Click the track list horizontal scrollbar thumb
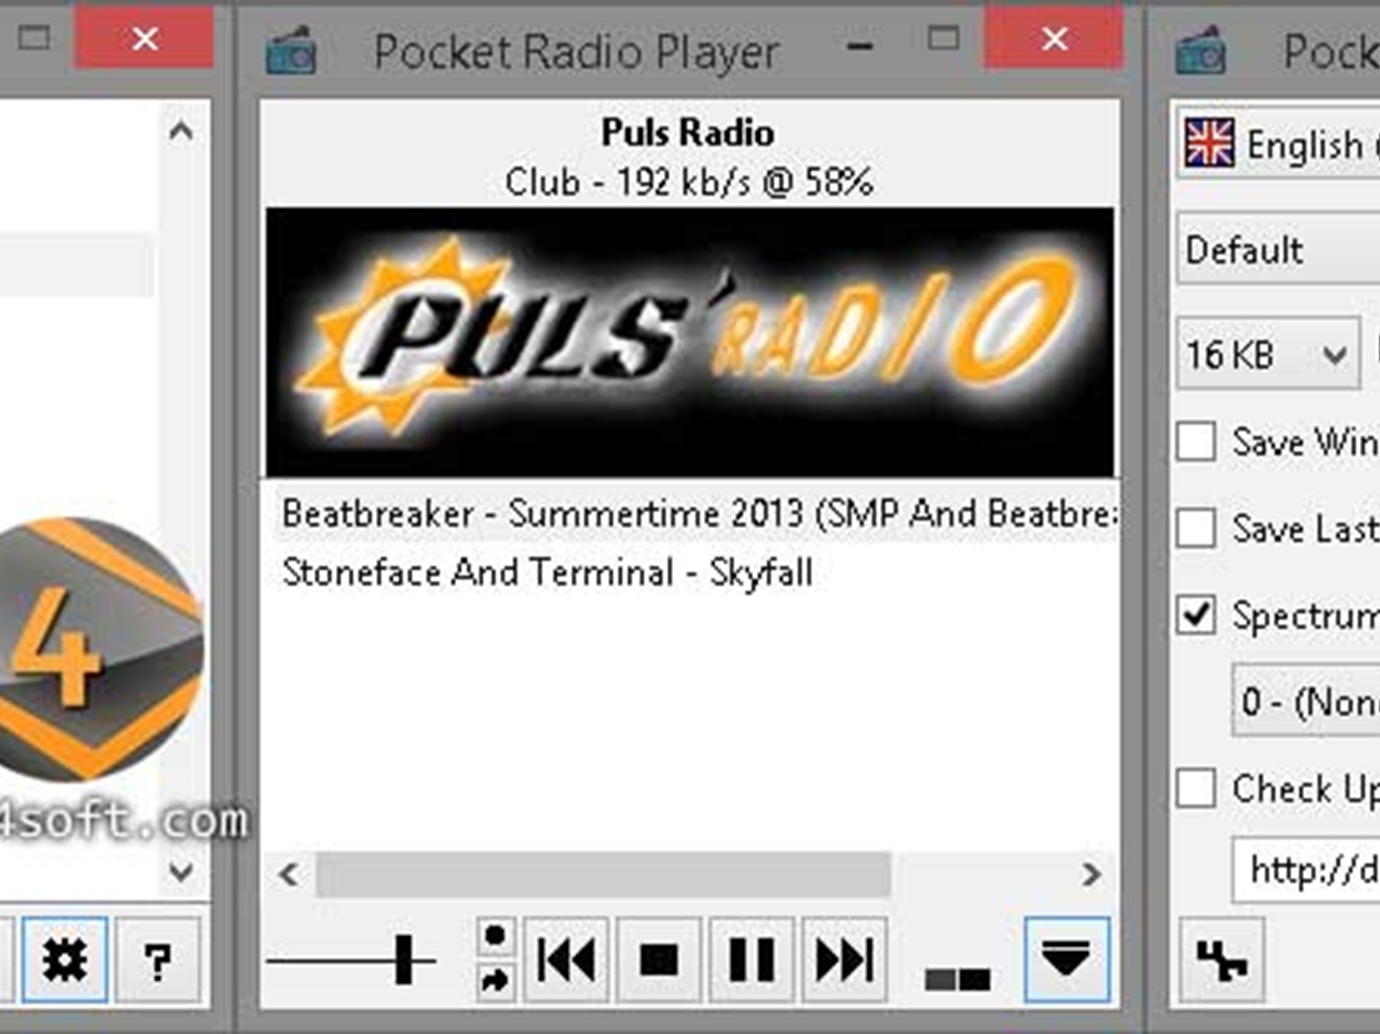 tap(603, 875)
